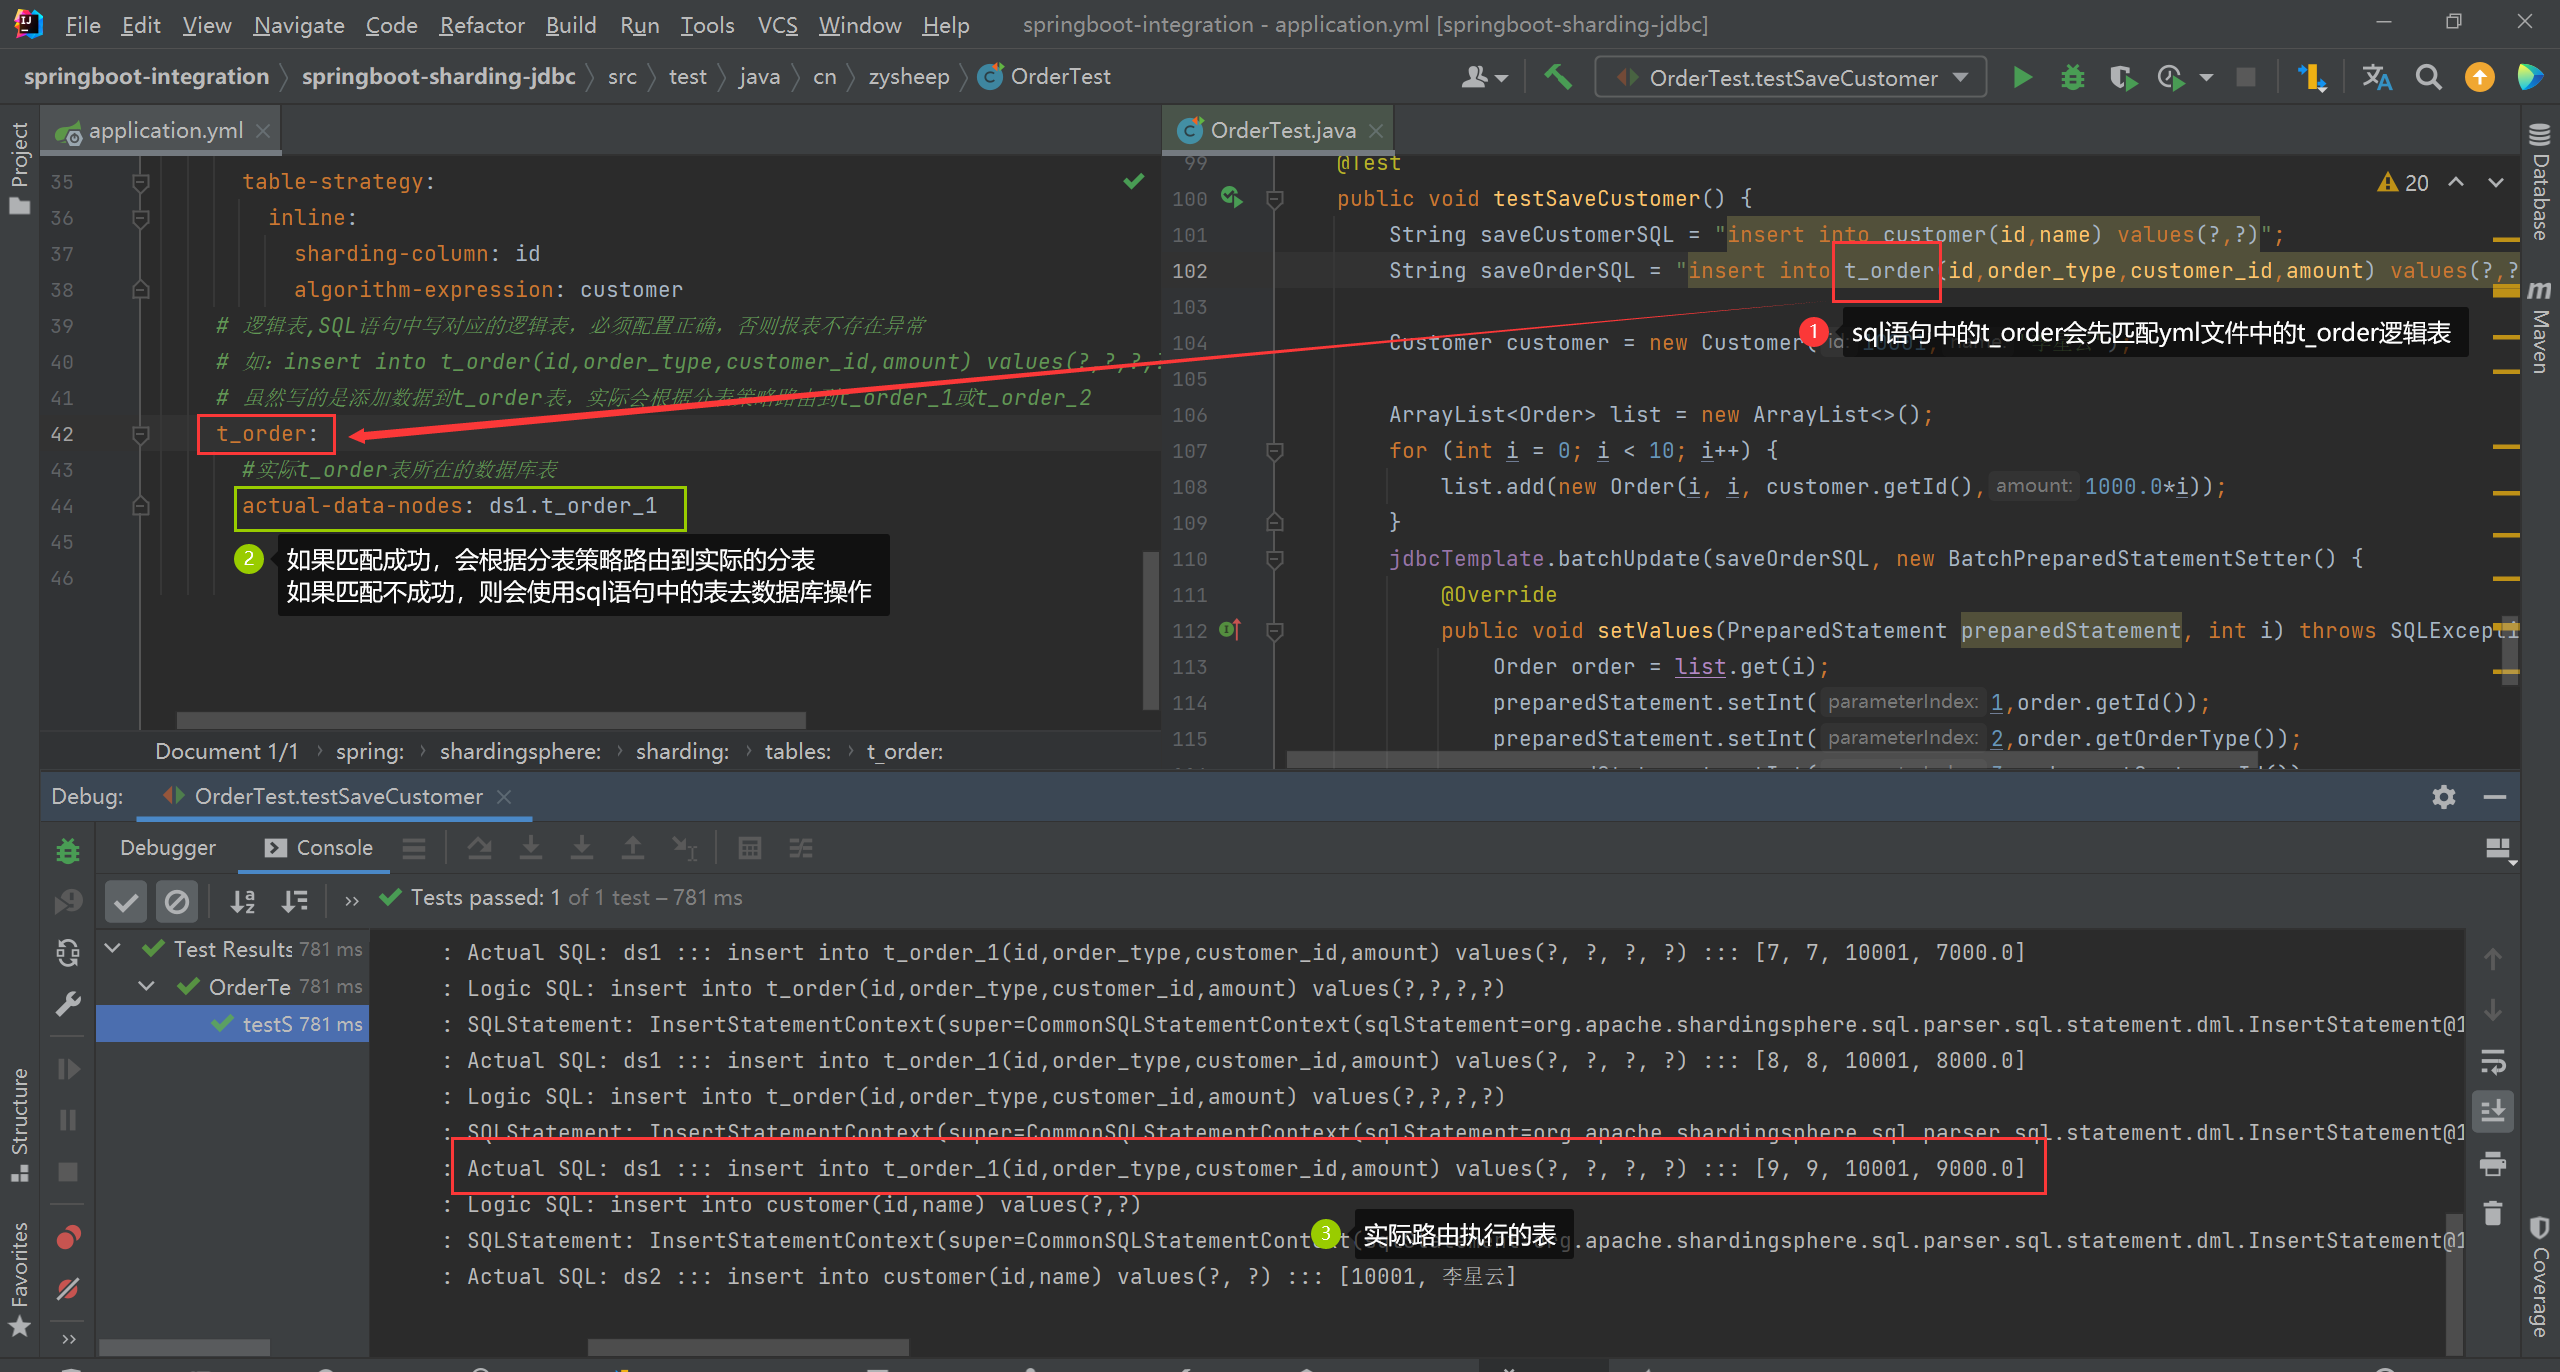Click Resume Program icon in Debug sidebar
The height and width of the screenshot is (1372, 2560).
(68, 1069)
